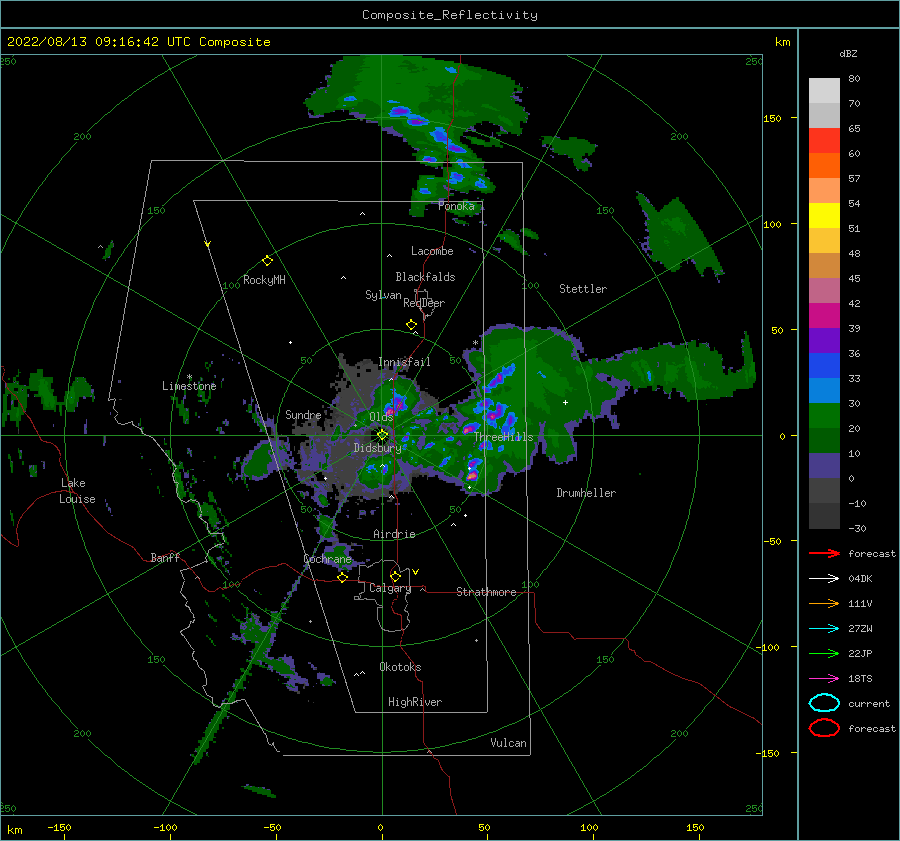This screenshot has width=900, height=841.
Task: Click the Strathmore city label
Action: [486, 592]
